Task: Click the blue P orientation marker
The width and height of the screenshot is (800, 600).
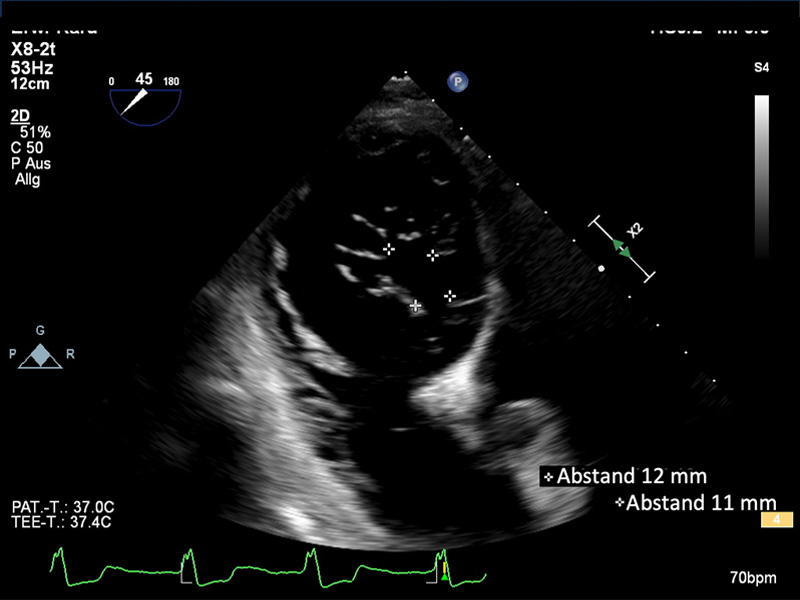Action: [x=457, y=83]
